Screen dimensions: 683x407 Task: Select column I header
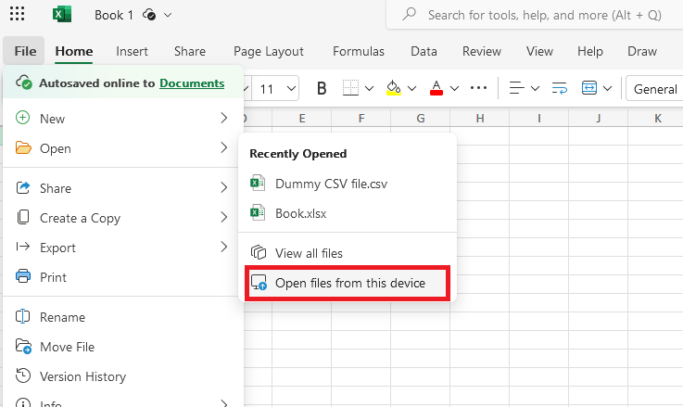pyautogui.click(x=539, y=118)
